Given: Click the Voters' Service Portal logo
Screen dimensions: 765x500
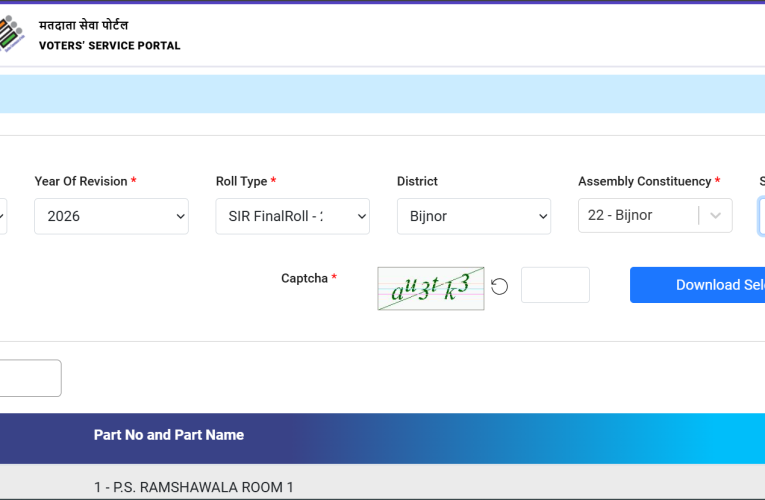Looking at the screenshot, I should [14, 34].
